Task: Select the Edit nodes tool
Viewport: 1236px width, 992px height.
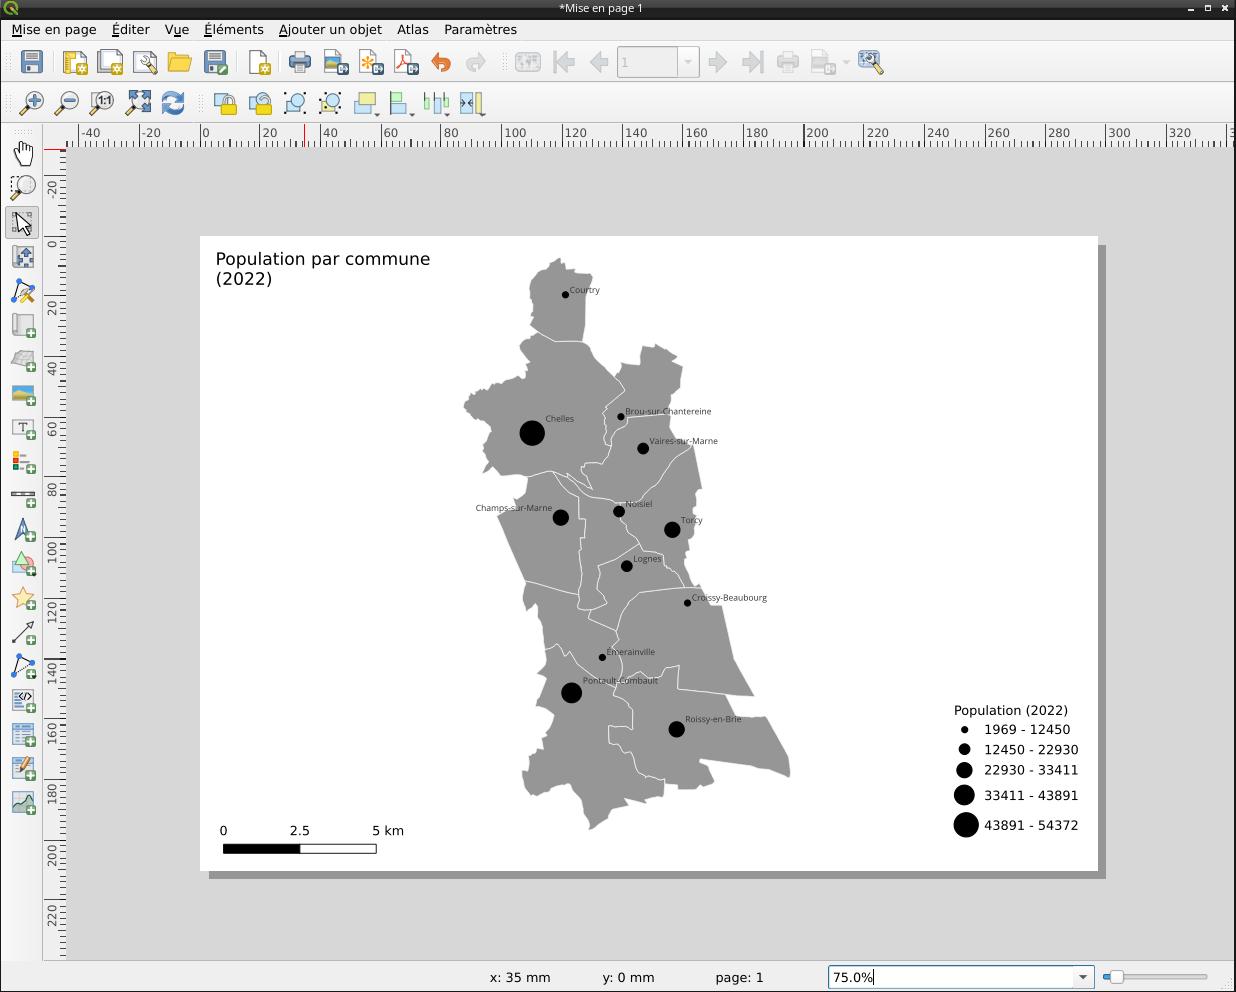Action: click(23, 292)
